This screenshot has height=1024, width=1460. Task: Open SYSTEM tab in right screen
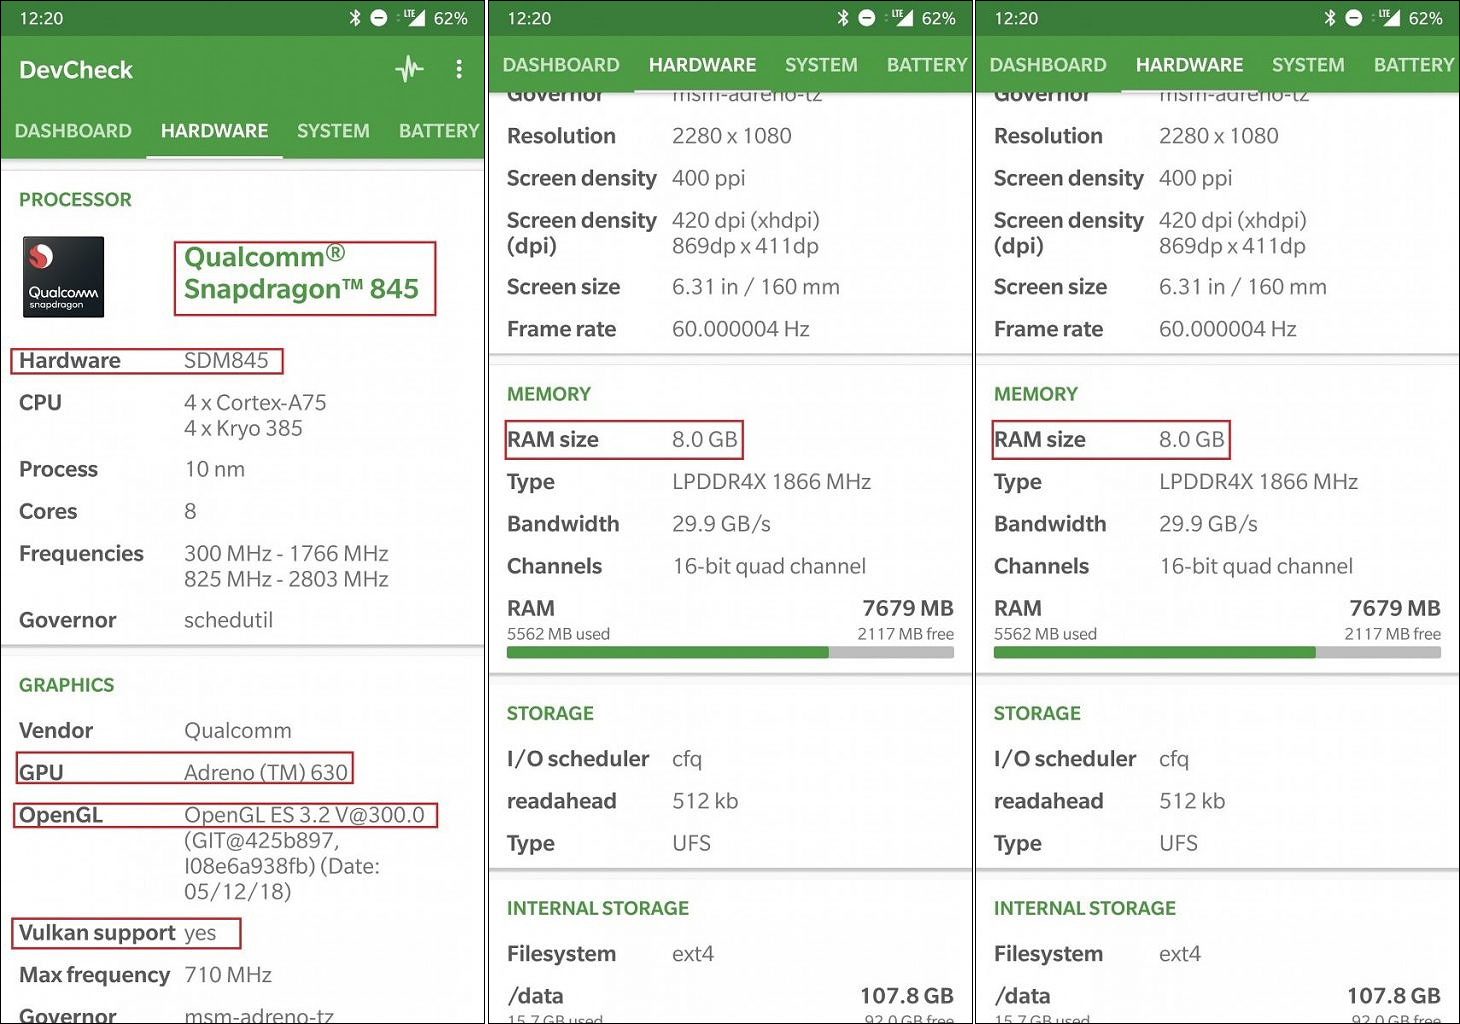(x=1308, y=65)
